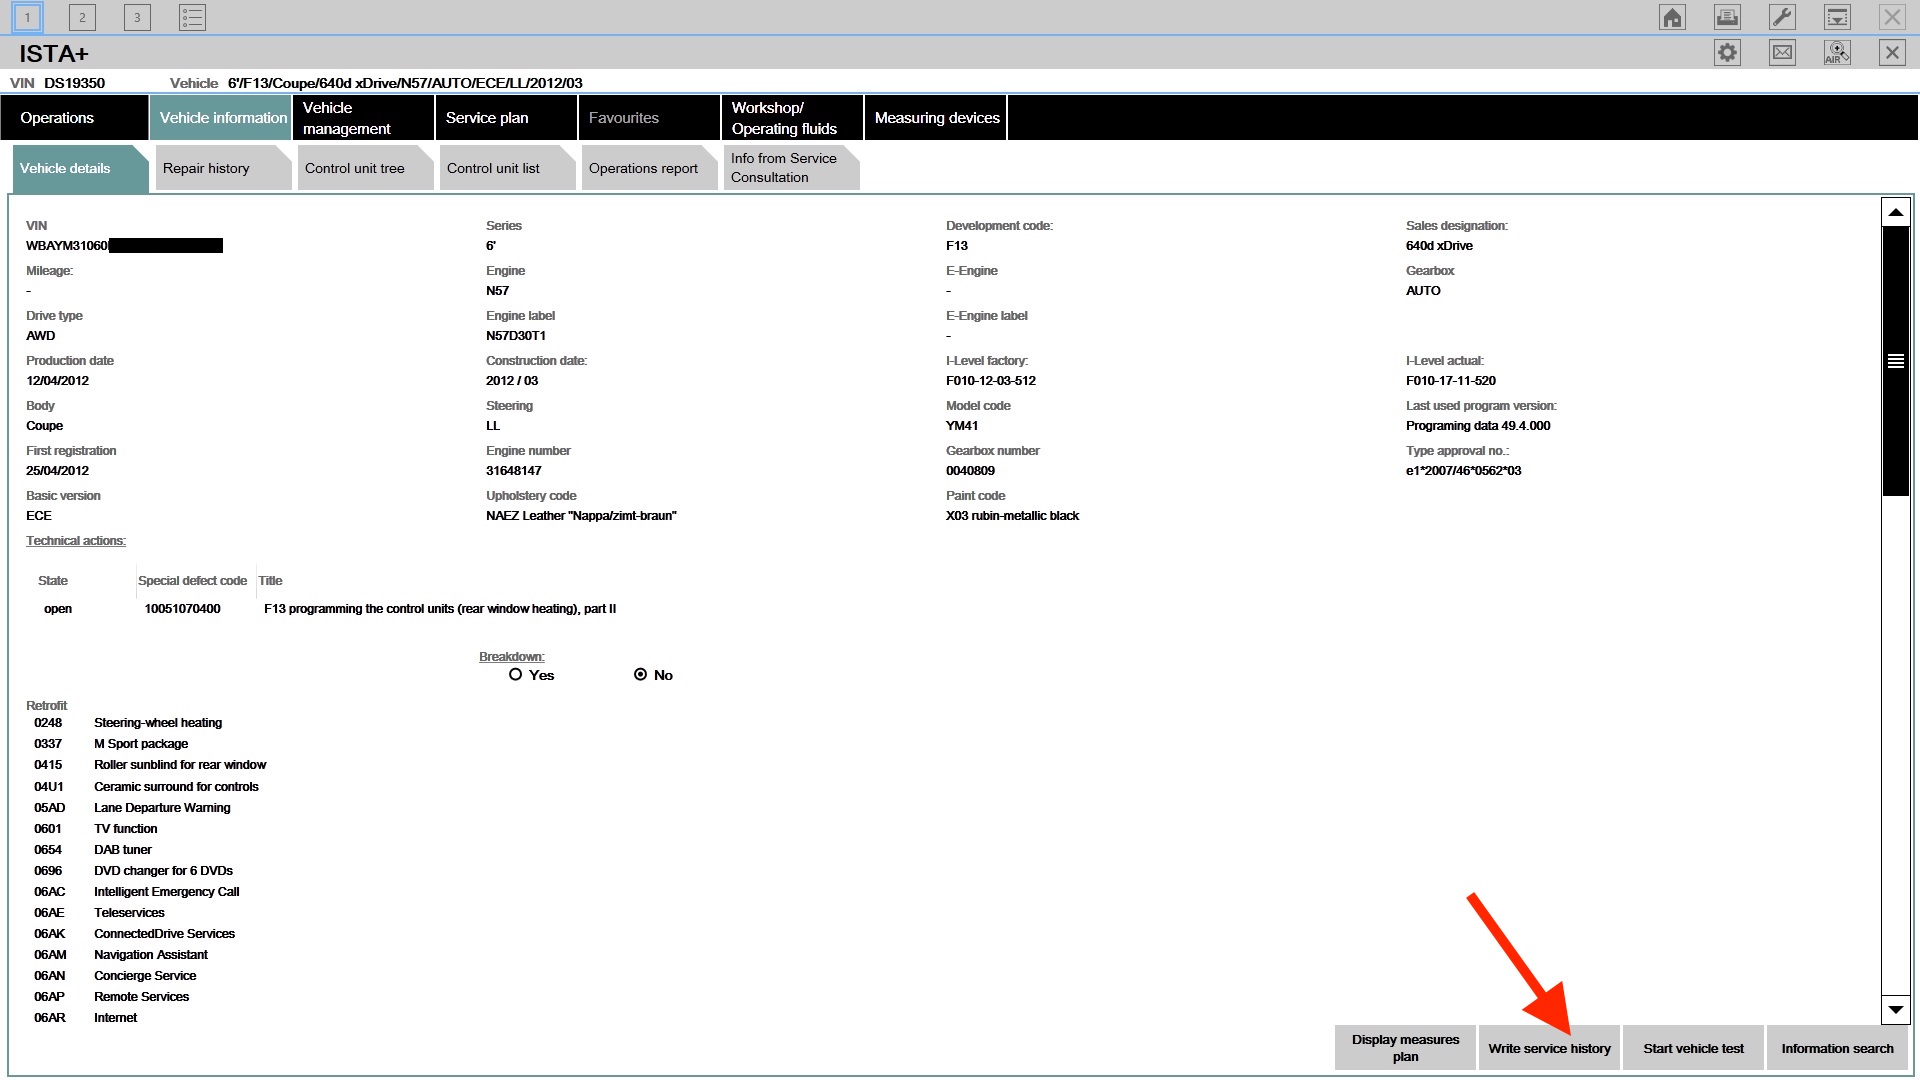This screenshot has width=1920, height=1080.
Task: Click the scrollbar up arrow
Action: pos(1895,212)
